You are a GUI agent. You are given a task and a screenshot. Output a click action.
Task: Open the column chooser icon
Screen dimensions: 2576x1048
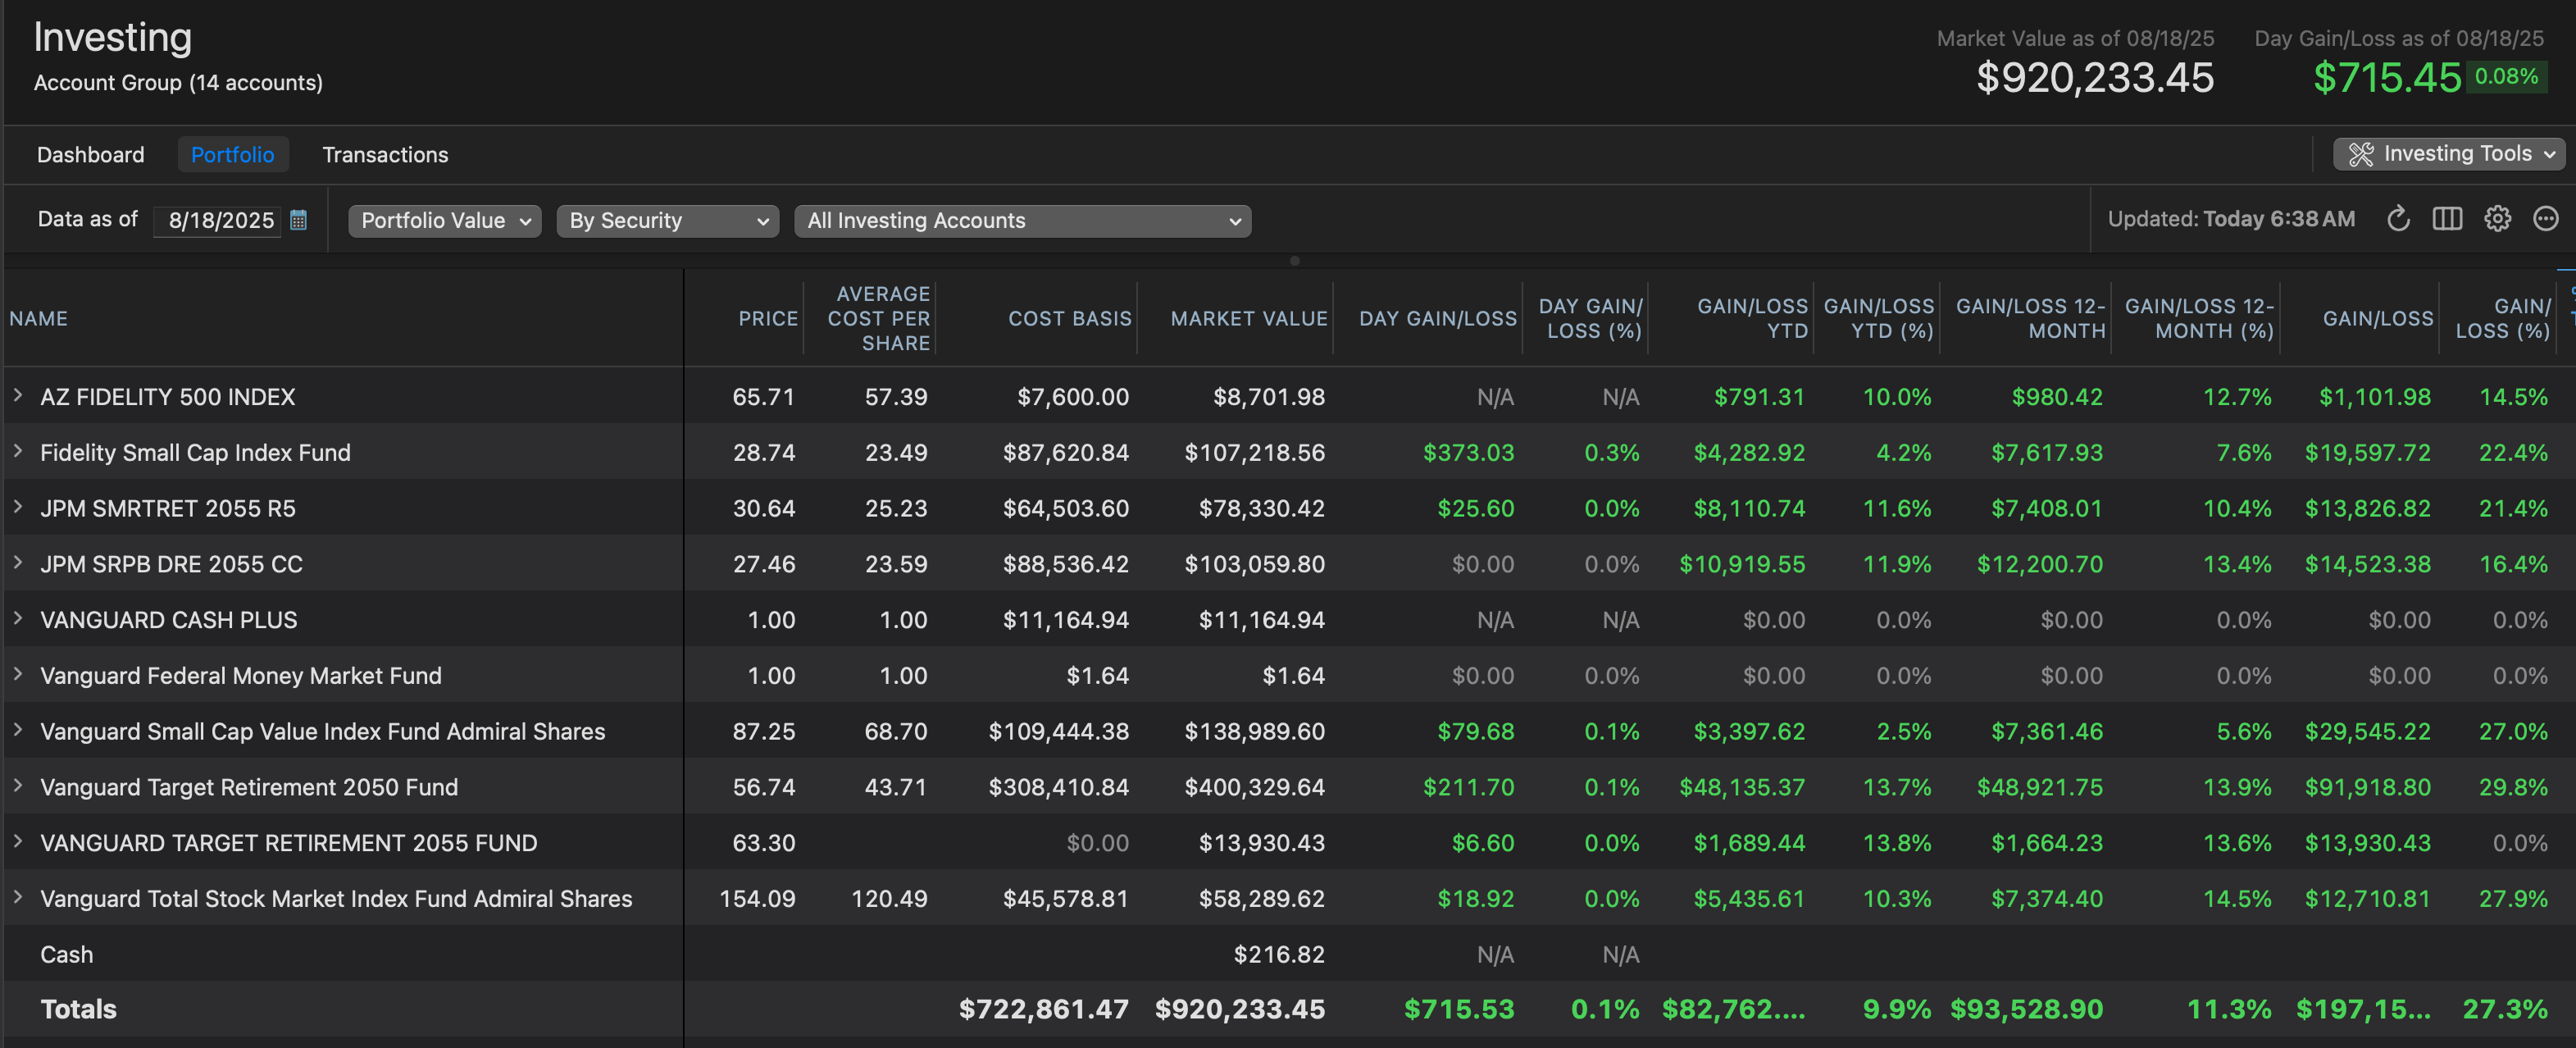(x=2447, y=219)
